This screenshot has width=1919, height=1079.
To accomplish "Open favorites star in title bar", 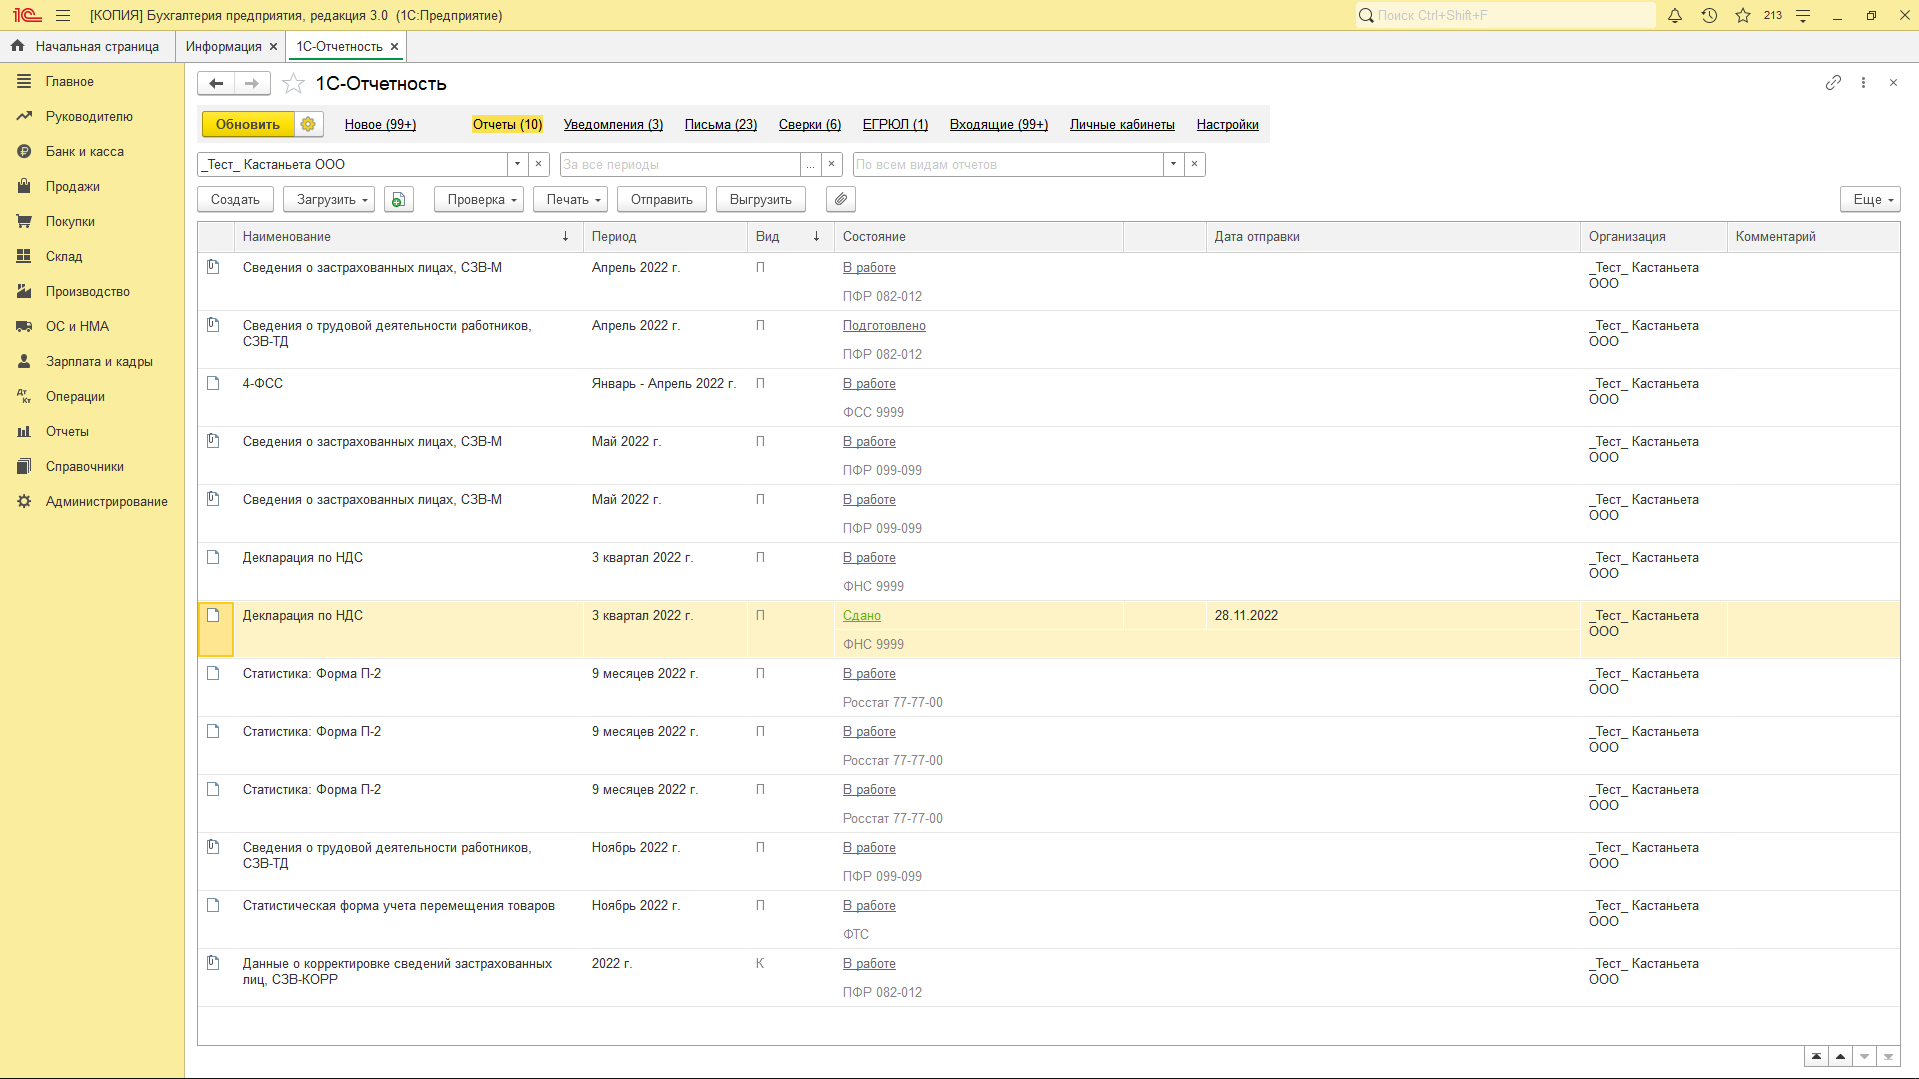I will (x=1743, y=15).
